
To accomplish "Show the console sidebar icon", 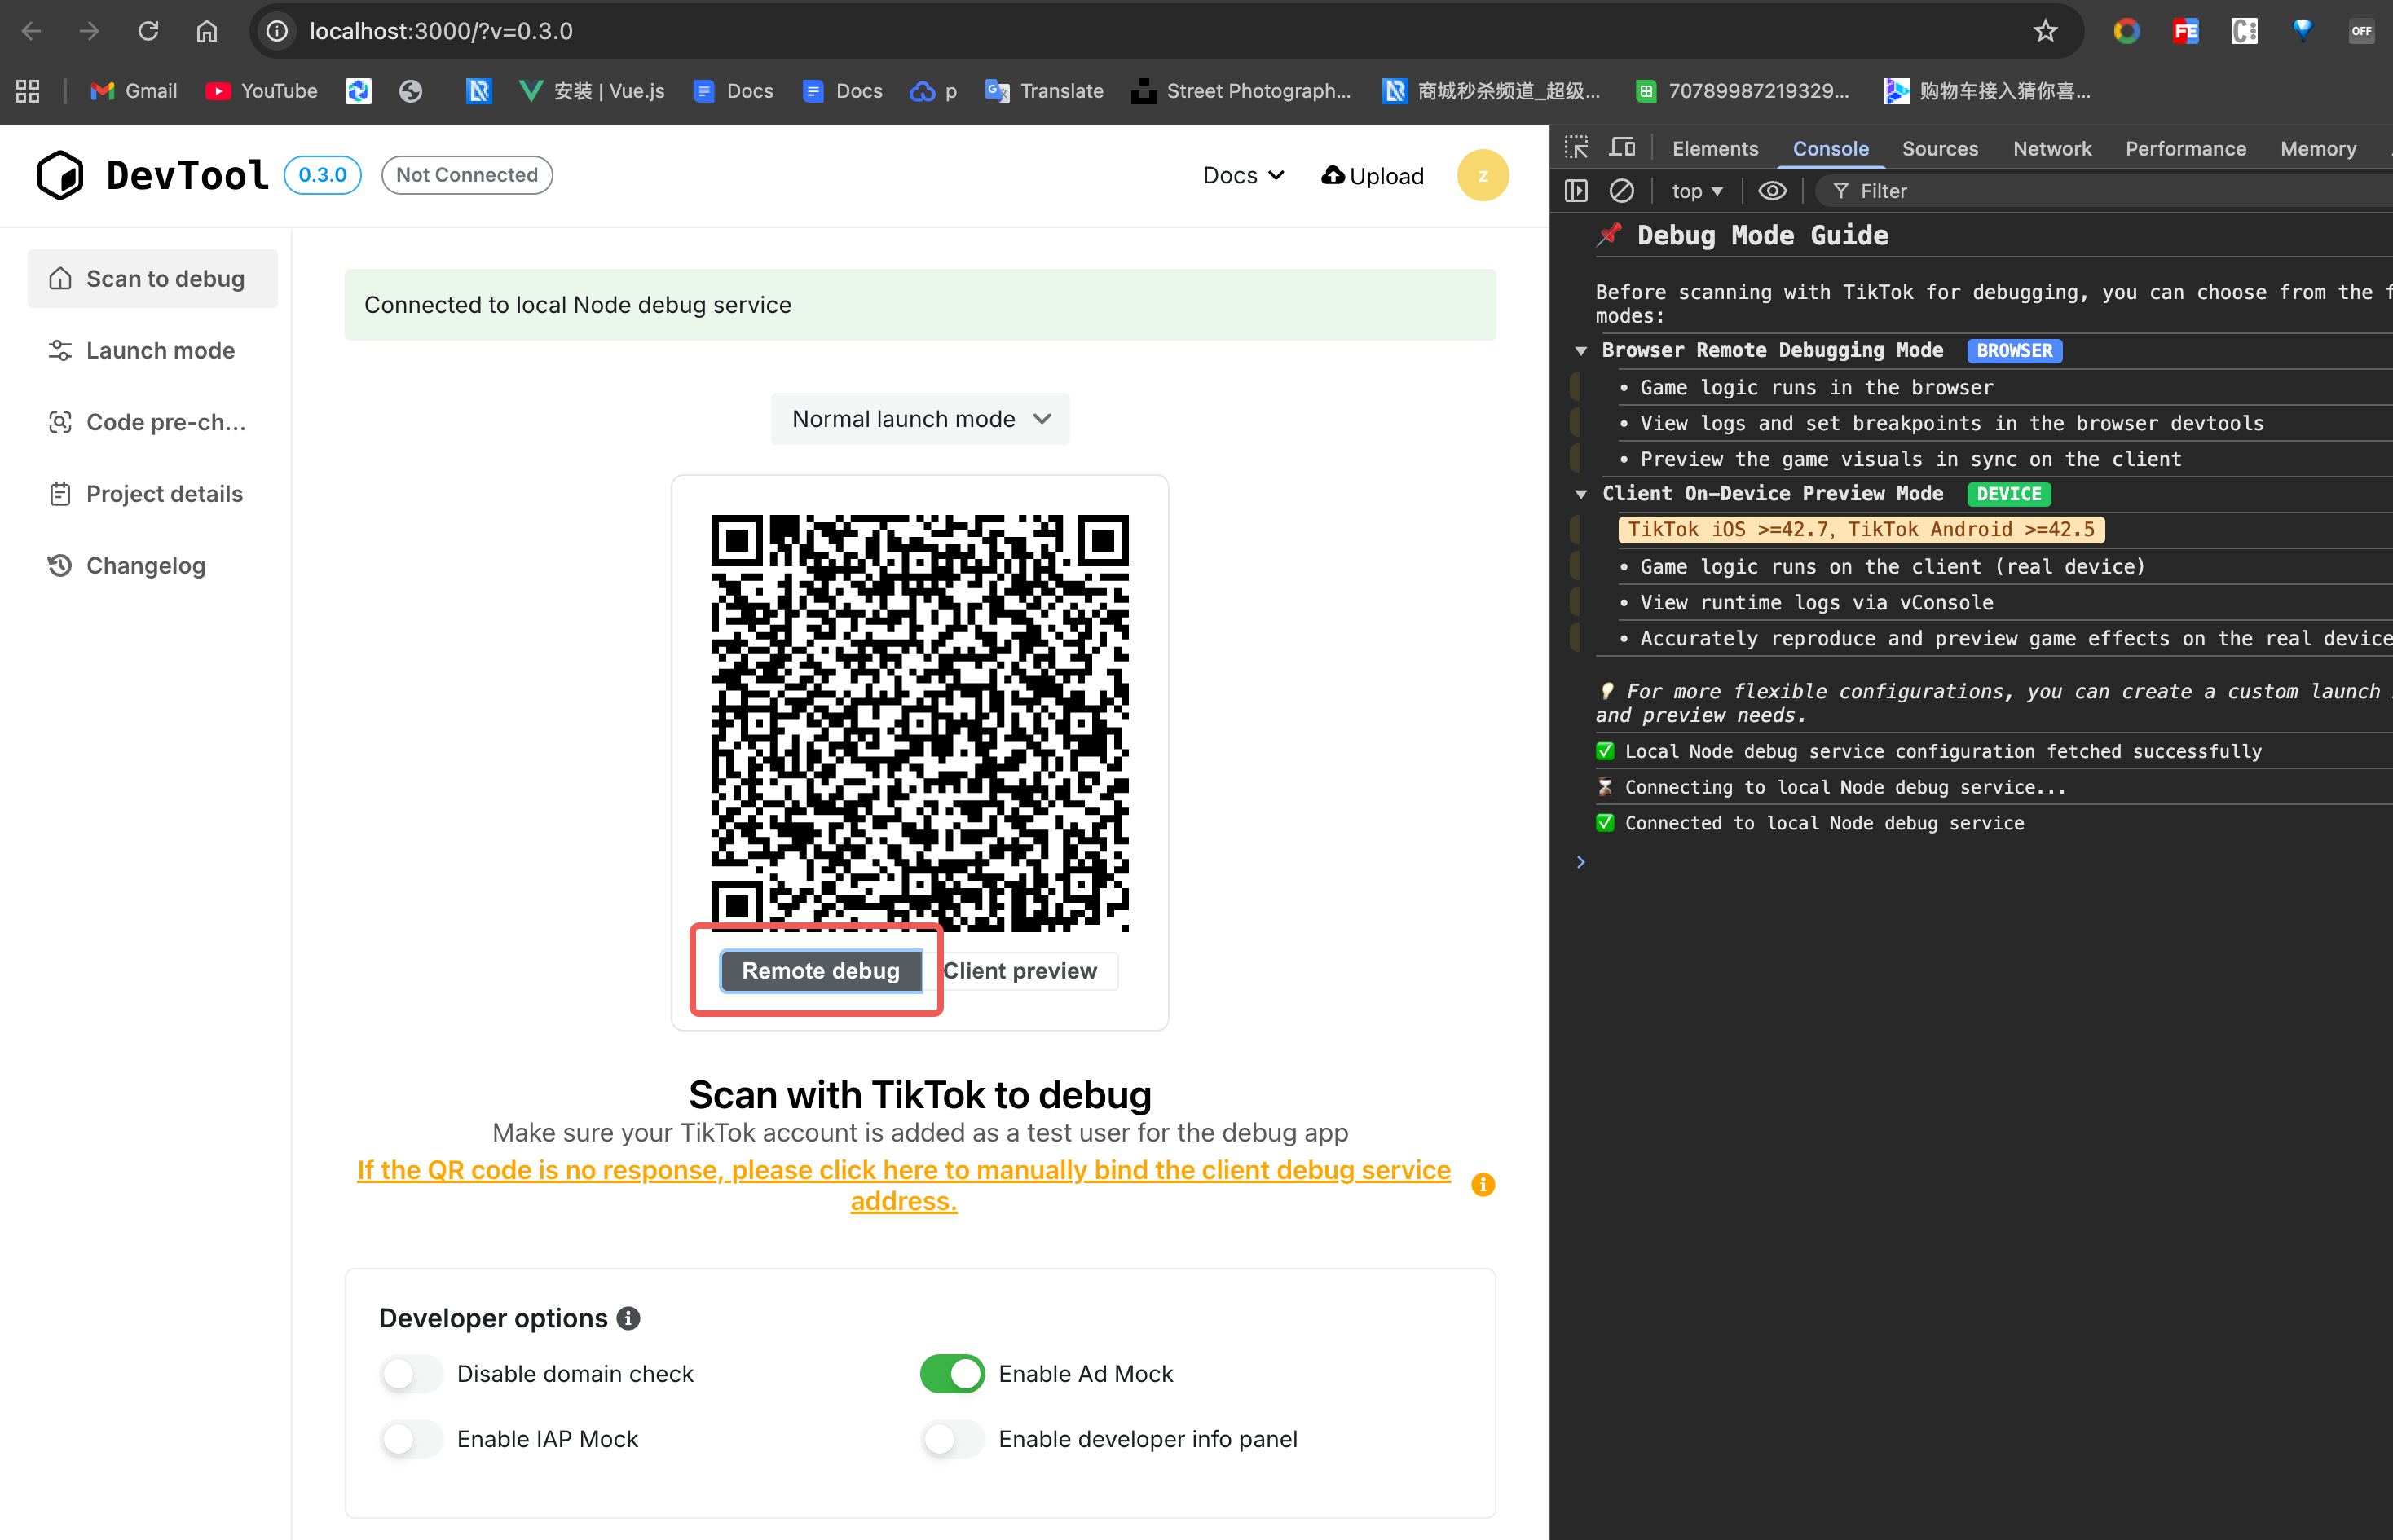I will point(1577,191).
